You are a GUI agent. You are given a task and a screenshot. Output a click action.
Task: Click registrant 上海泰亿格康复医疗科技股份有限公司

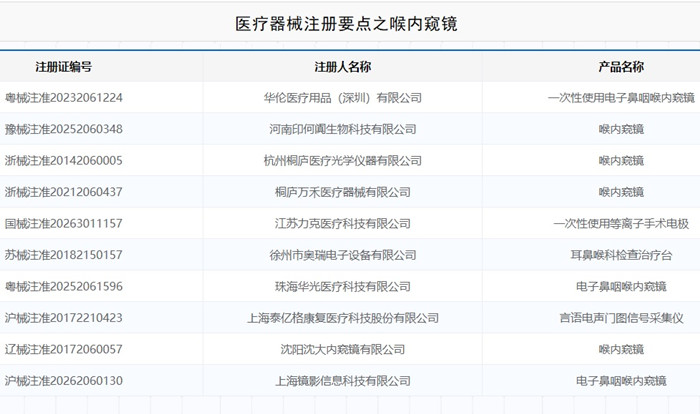coord(342,318)
